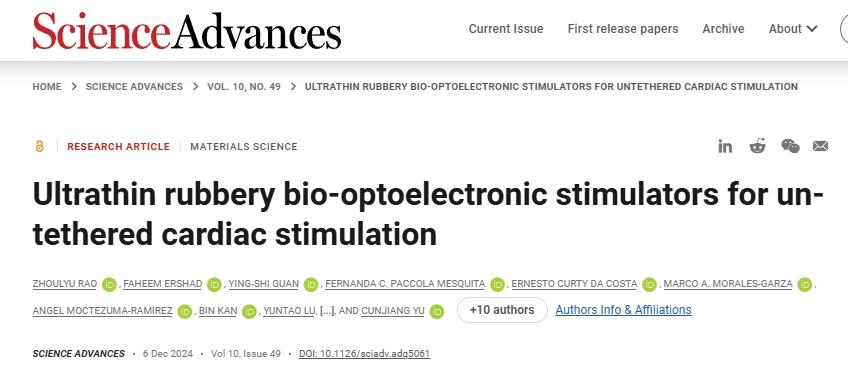Open the Current Issue menu item
The width and height of the screenshot is (848, 366).
(506, 29)
